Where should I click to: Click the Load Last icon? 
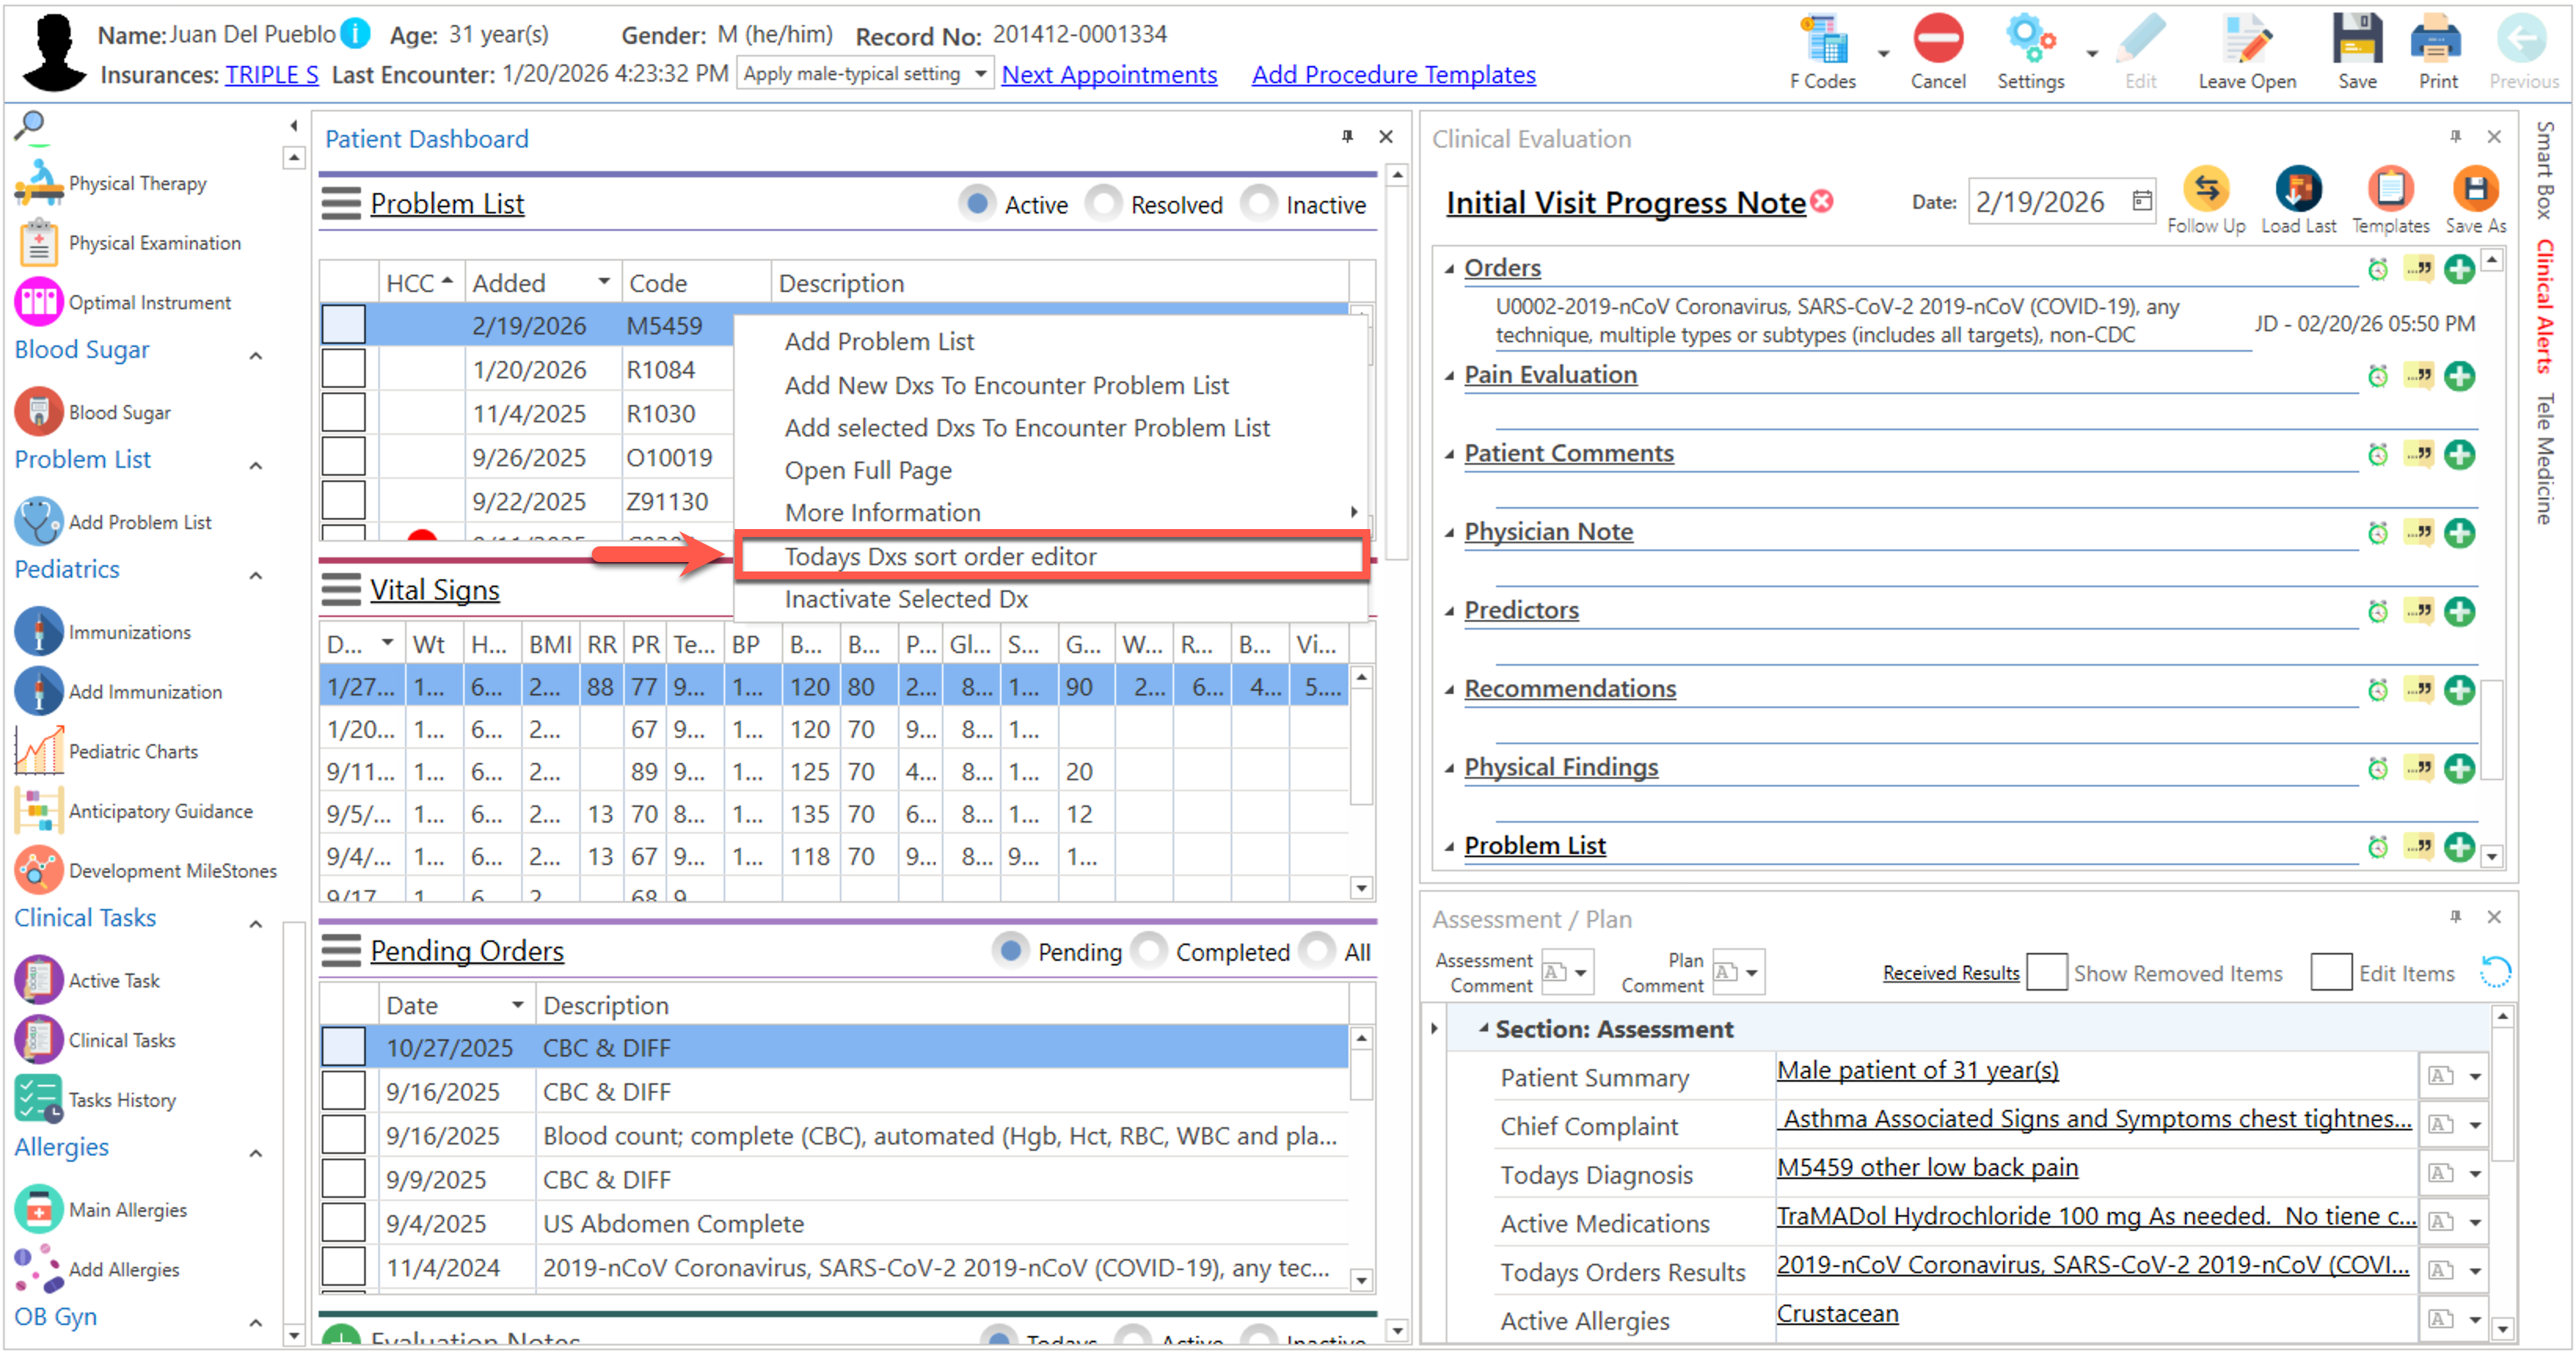tap(2297, 190)
